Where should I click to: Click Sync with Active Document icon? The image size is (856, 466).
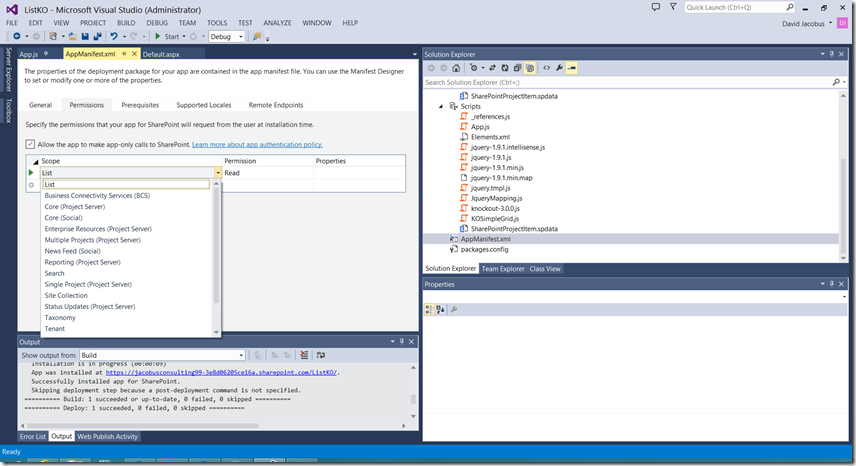492,68
